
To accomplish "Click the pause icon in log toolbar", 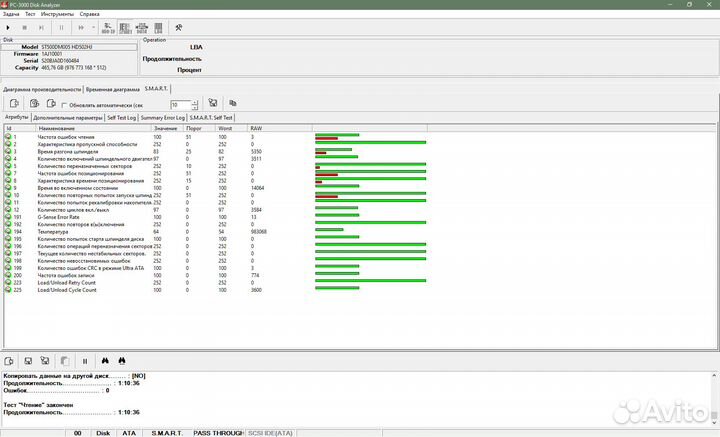I will 85,360.
